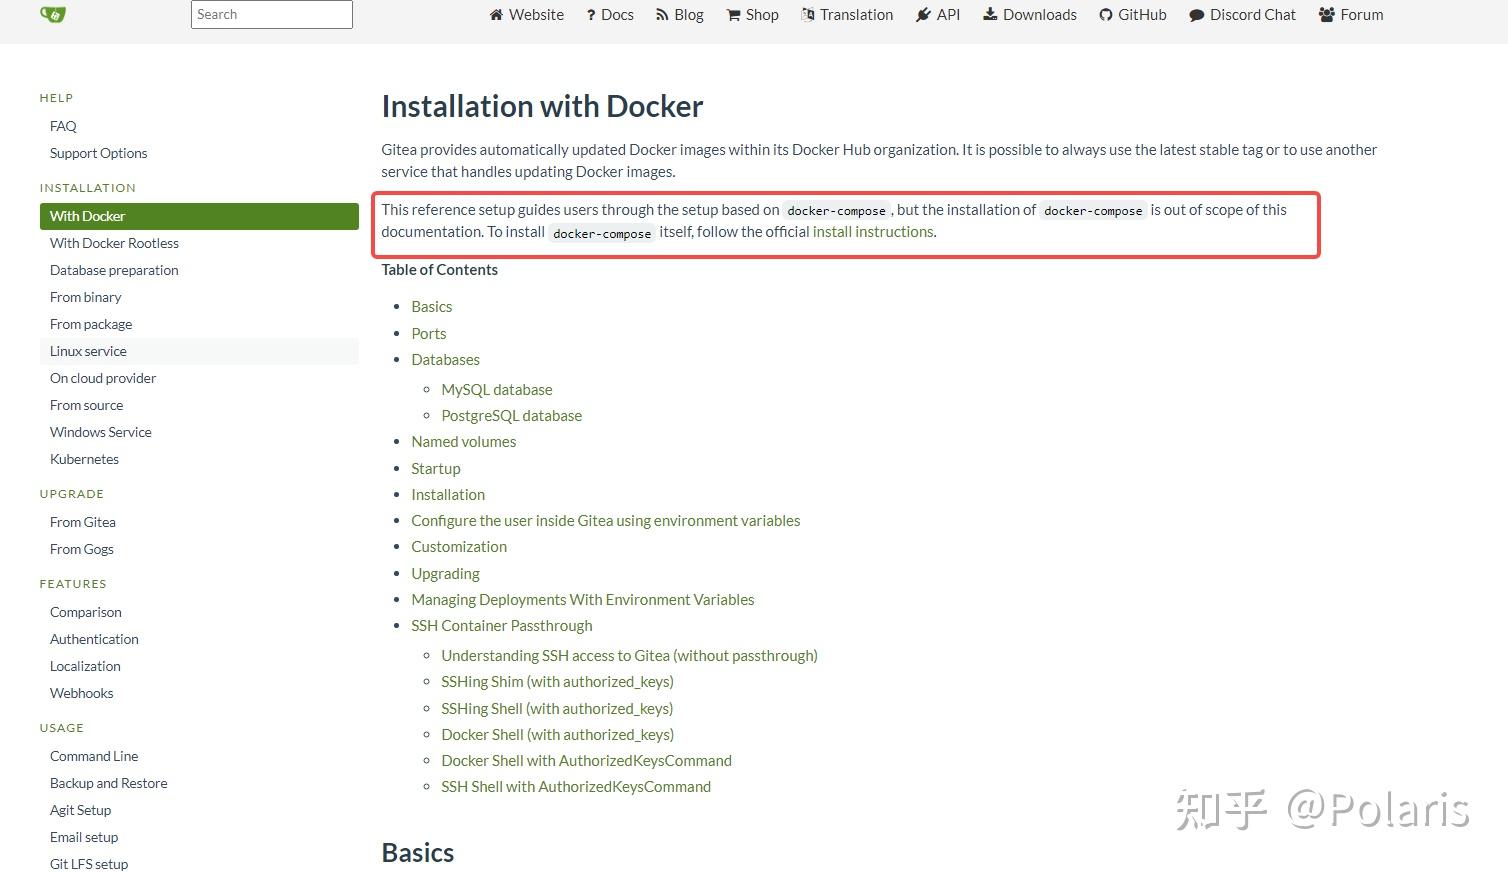Click the Gitea logo
1508x872 pixels.
coord(52,15)
